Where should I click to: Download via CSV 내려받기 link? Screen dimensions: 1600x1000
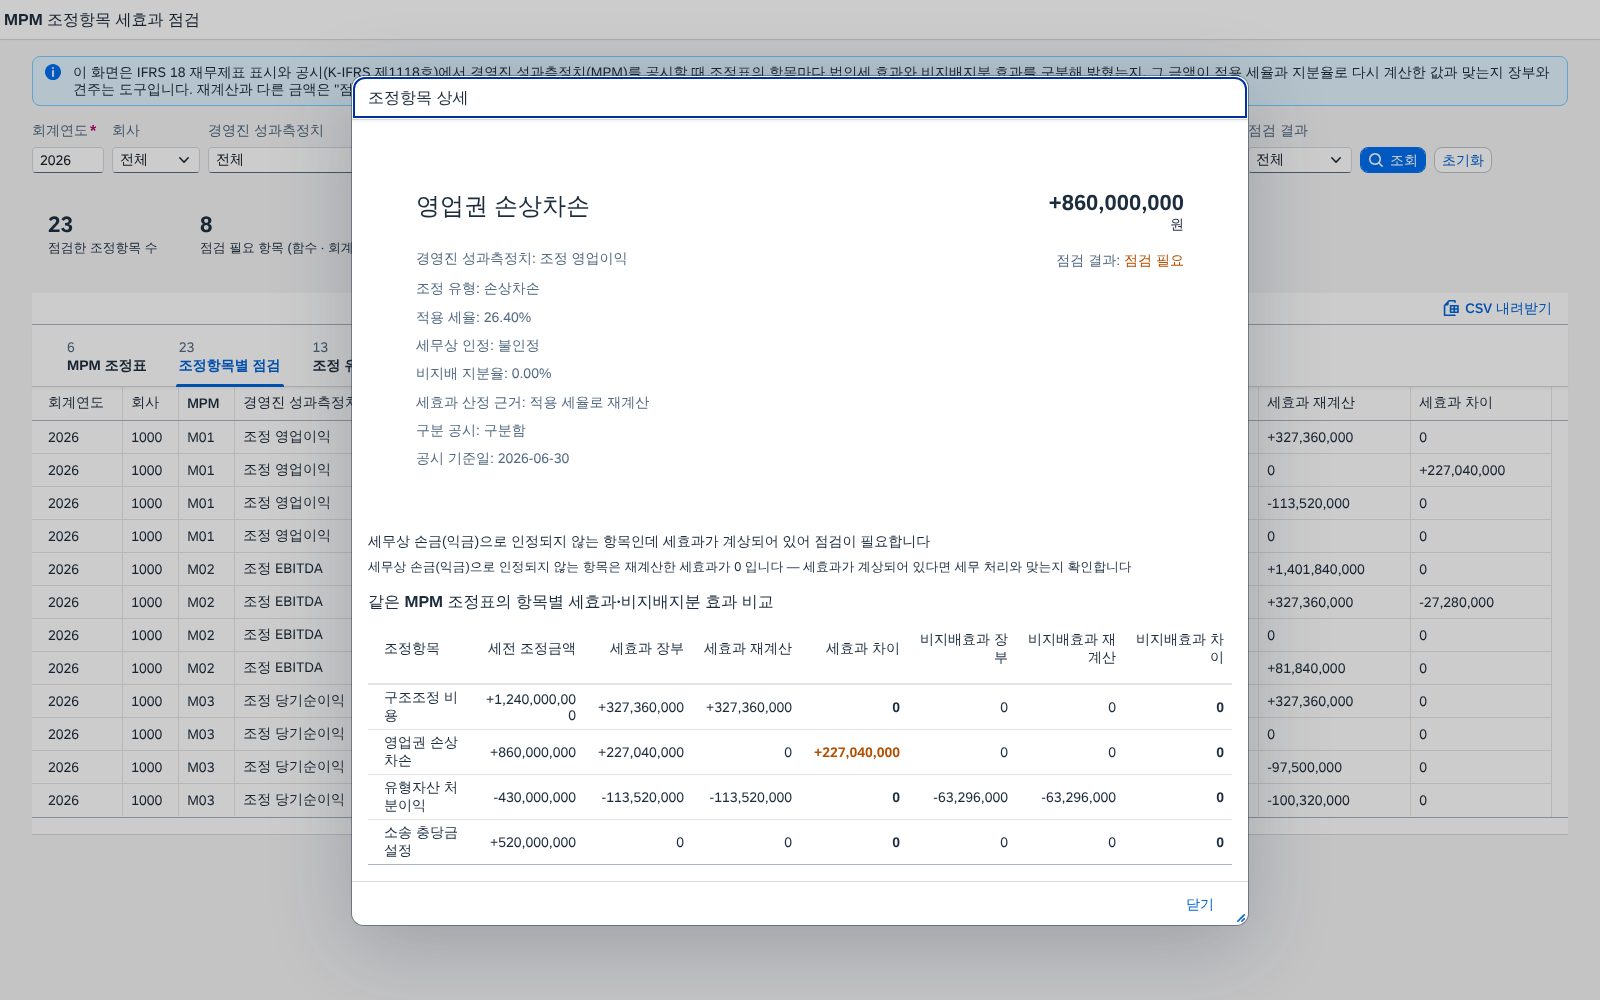pos(1497,308)
